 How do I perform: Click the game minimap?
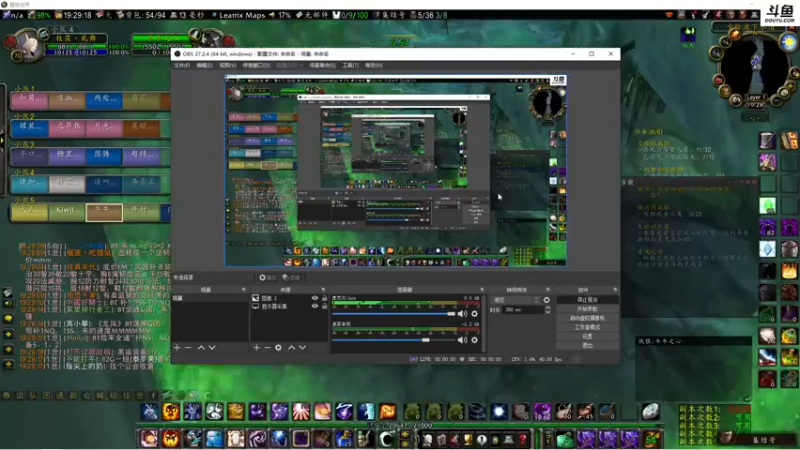pyautogui.click(x=755, y=66)
